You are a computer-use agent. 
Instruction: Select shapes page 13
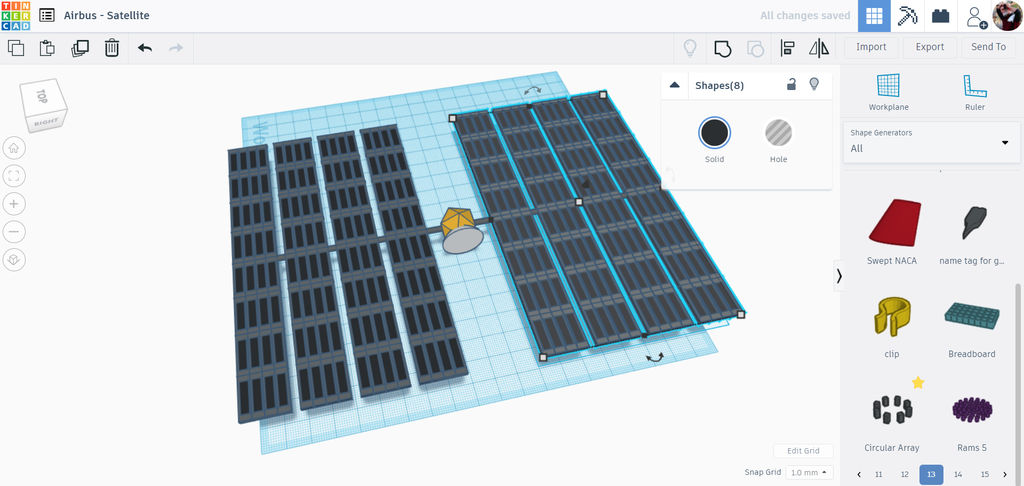[x=931, y=474]
